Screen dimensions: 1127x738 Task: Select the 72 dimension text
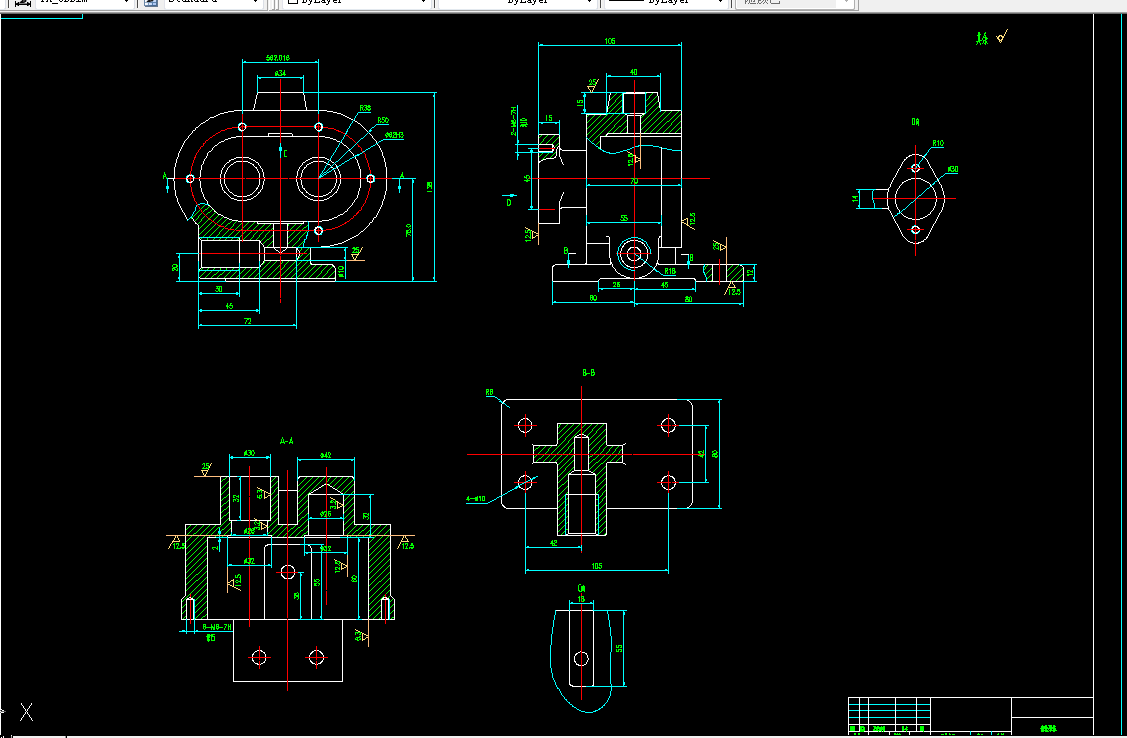pos(247,321)
